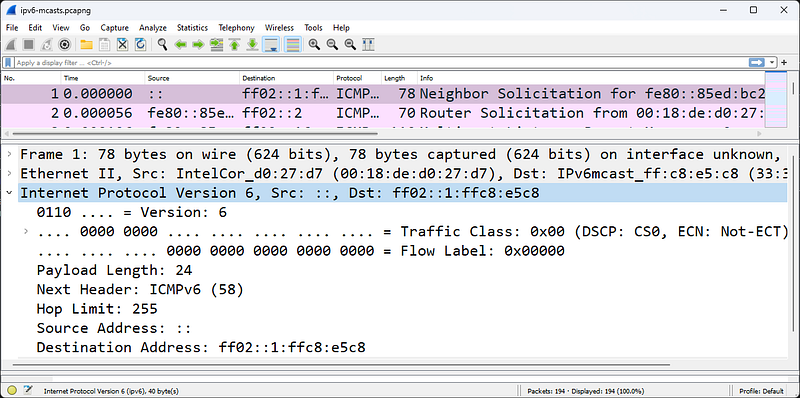800x398 pixels.
Task: Open capture file properties pencil icon
Action: tap(28, 390)
